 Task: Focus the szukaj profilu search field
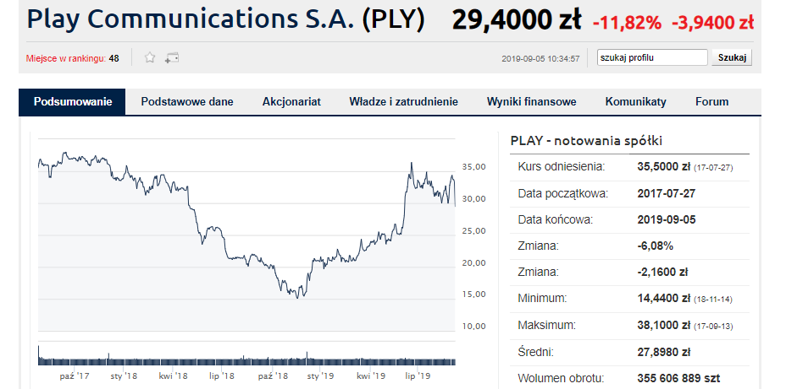coord(652,58)
